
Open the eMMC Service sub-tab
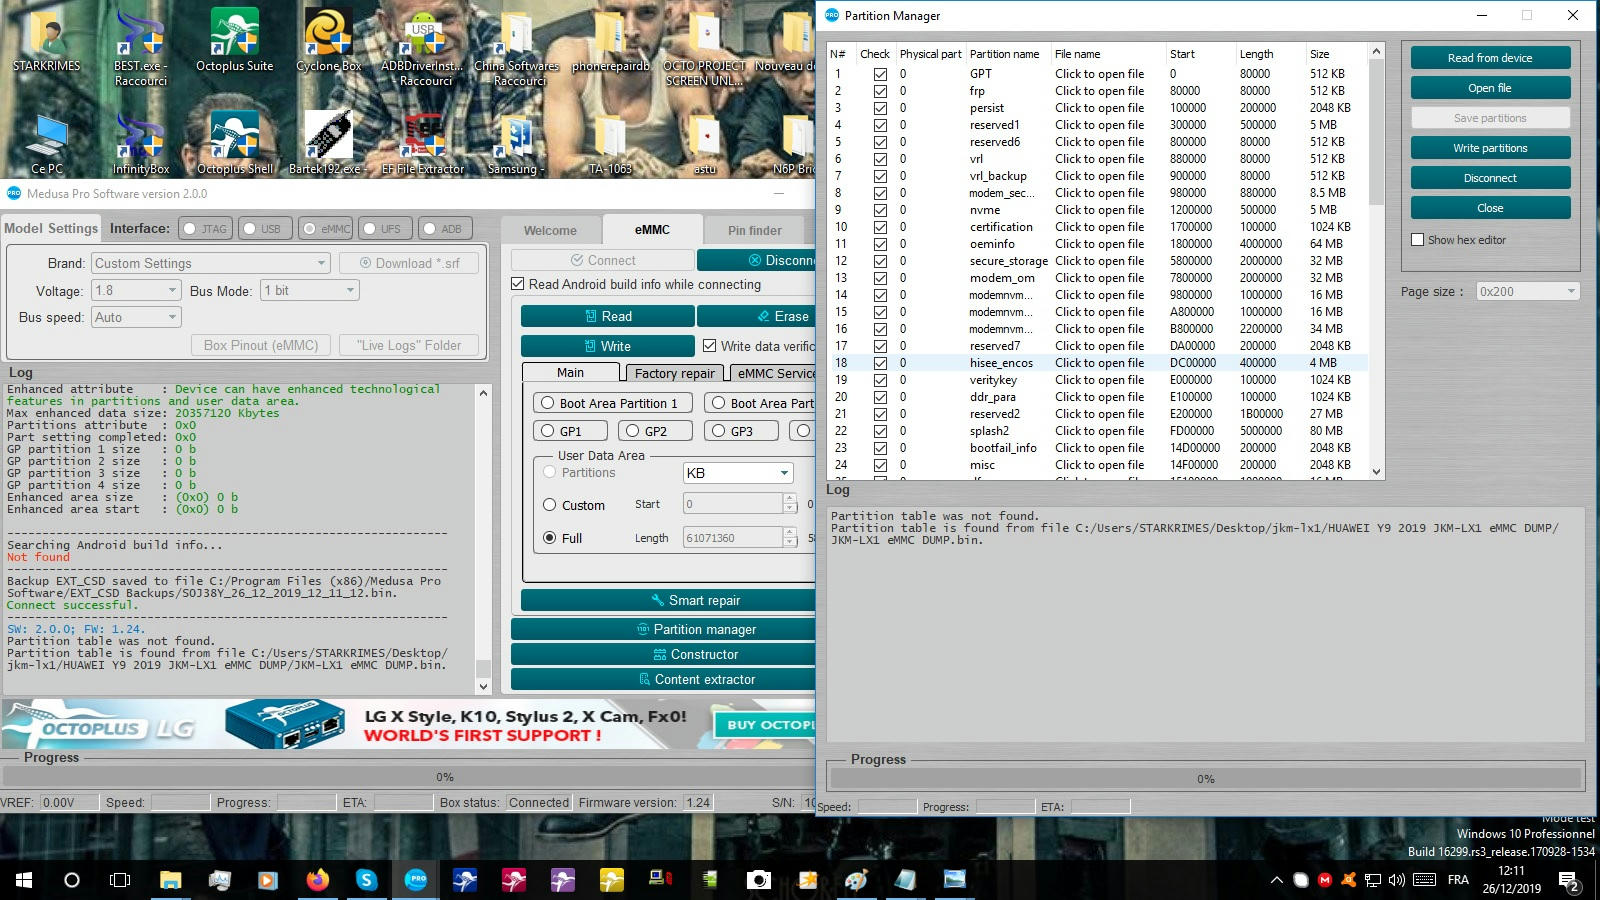pos(774,373)
